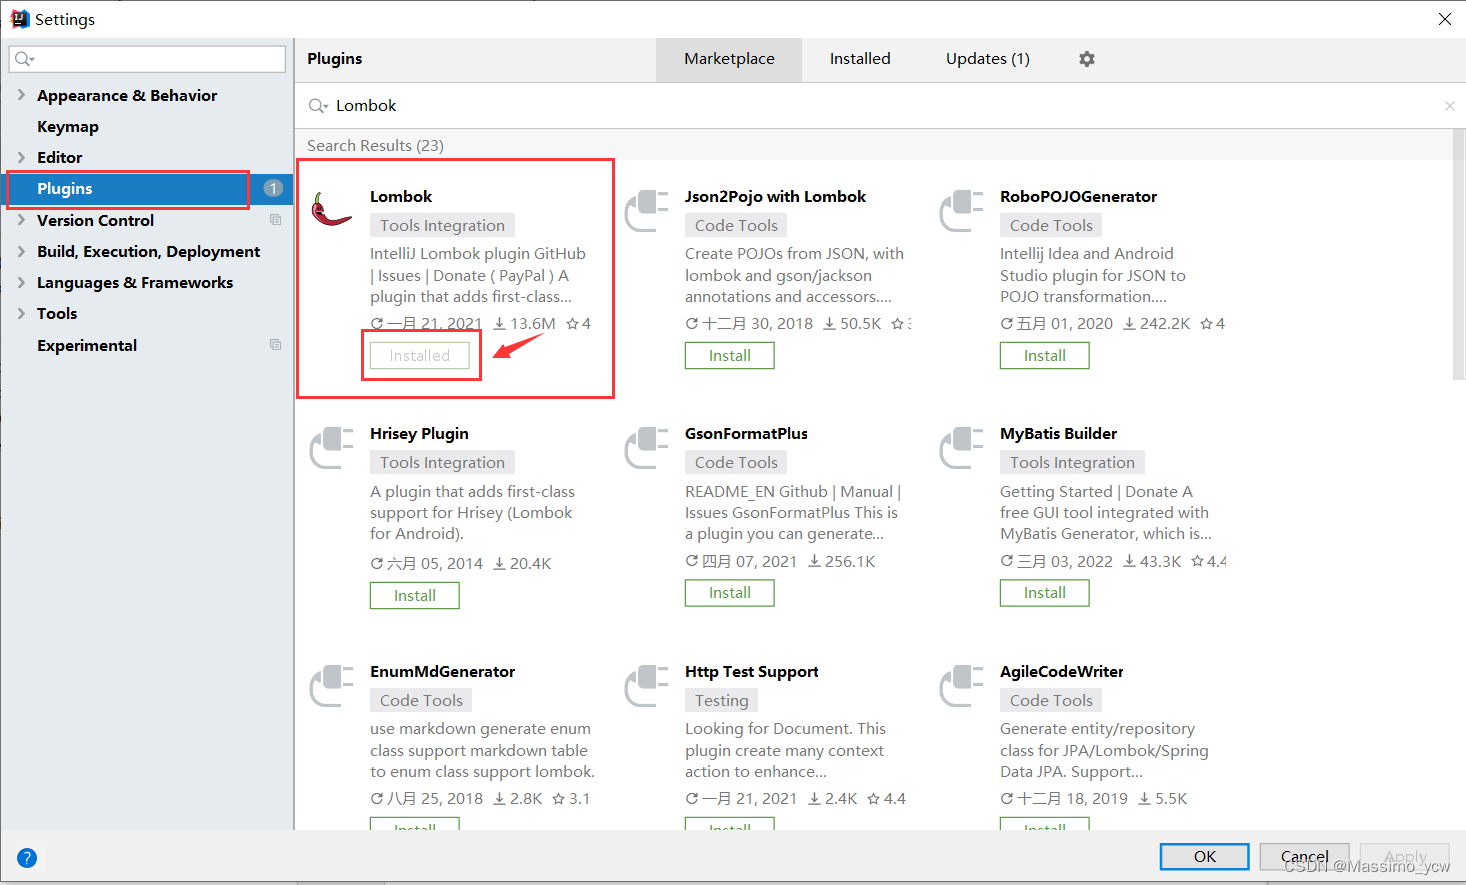Click the Plugins update count badge

pos(272,188)
